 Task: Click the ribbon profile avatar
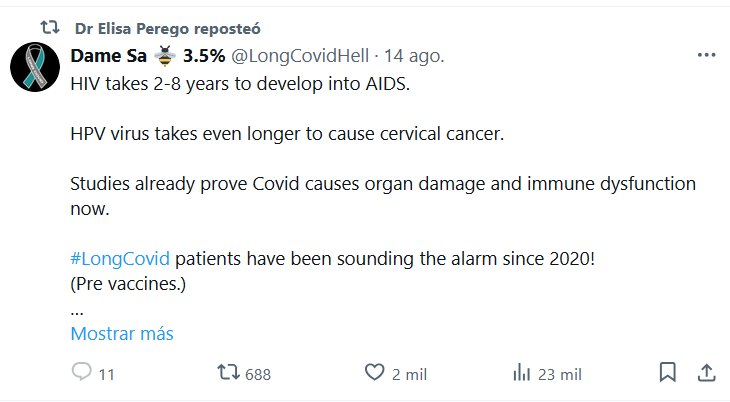[38, 68]
